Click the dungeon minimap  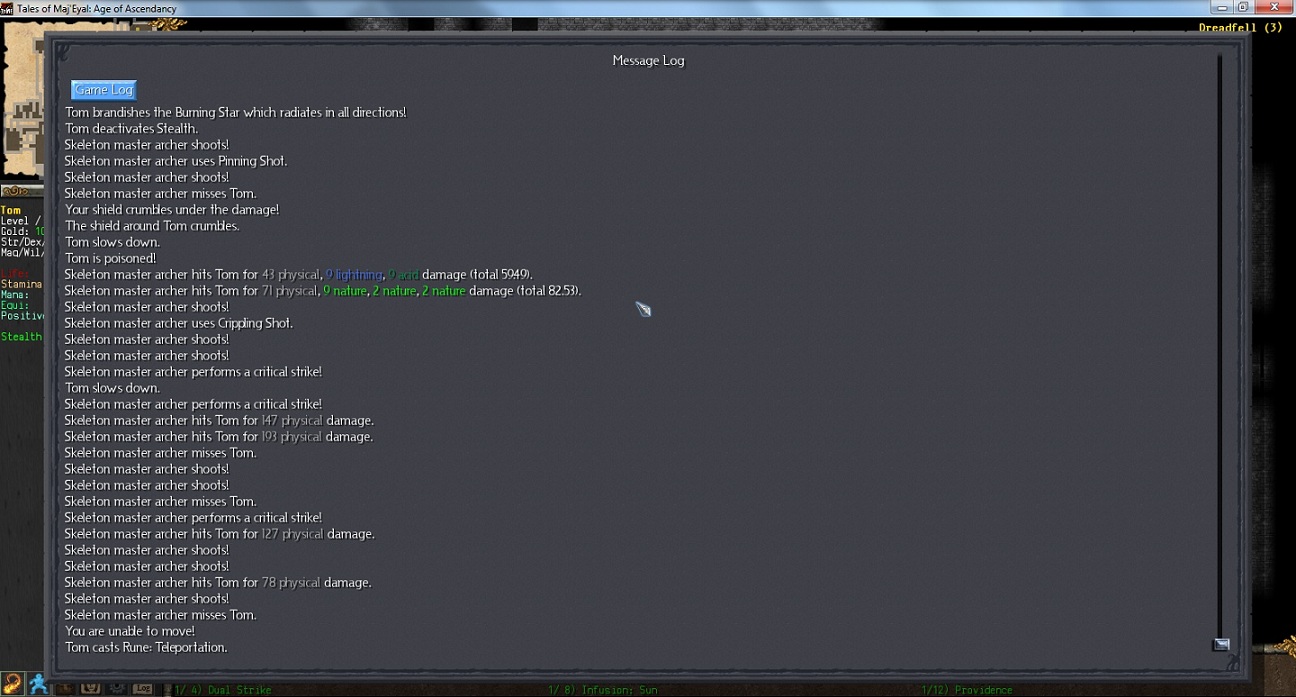21,100
